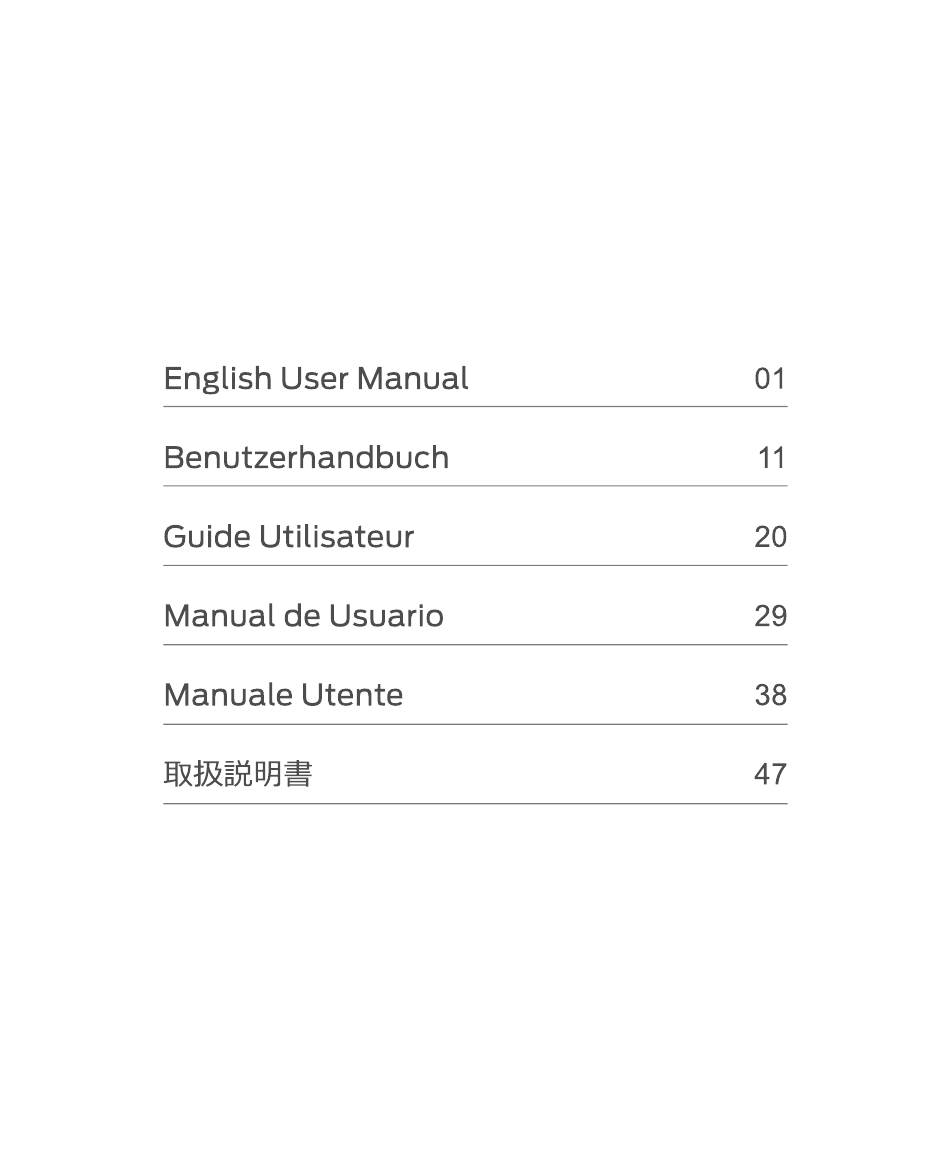Open the Manuale Utente entry
Image resolution: width=950 pixels, height=1167 pixels.
tap(283, 695)
